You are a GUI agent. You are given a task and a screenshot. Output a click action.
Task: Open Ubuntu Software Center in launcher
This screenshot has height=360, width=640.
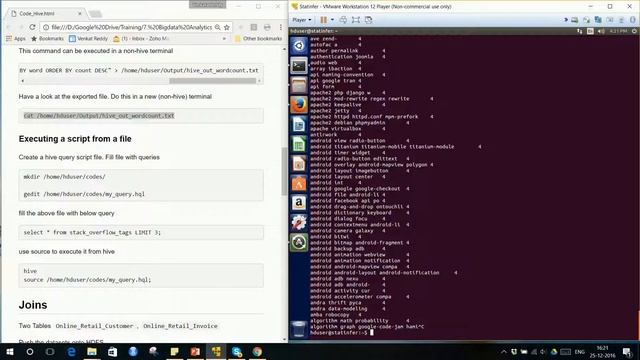(299, 183)
